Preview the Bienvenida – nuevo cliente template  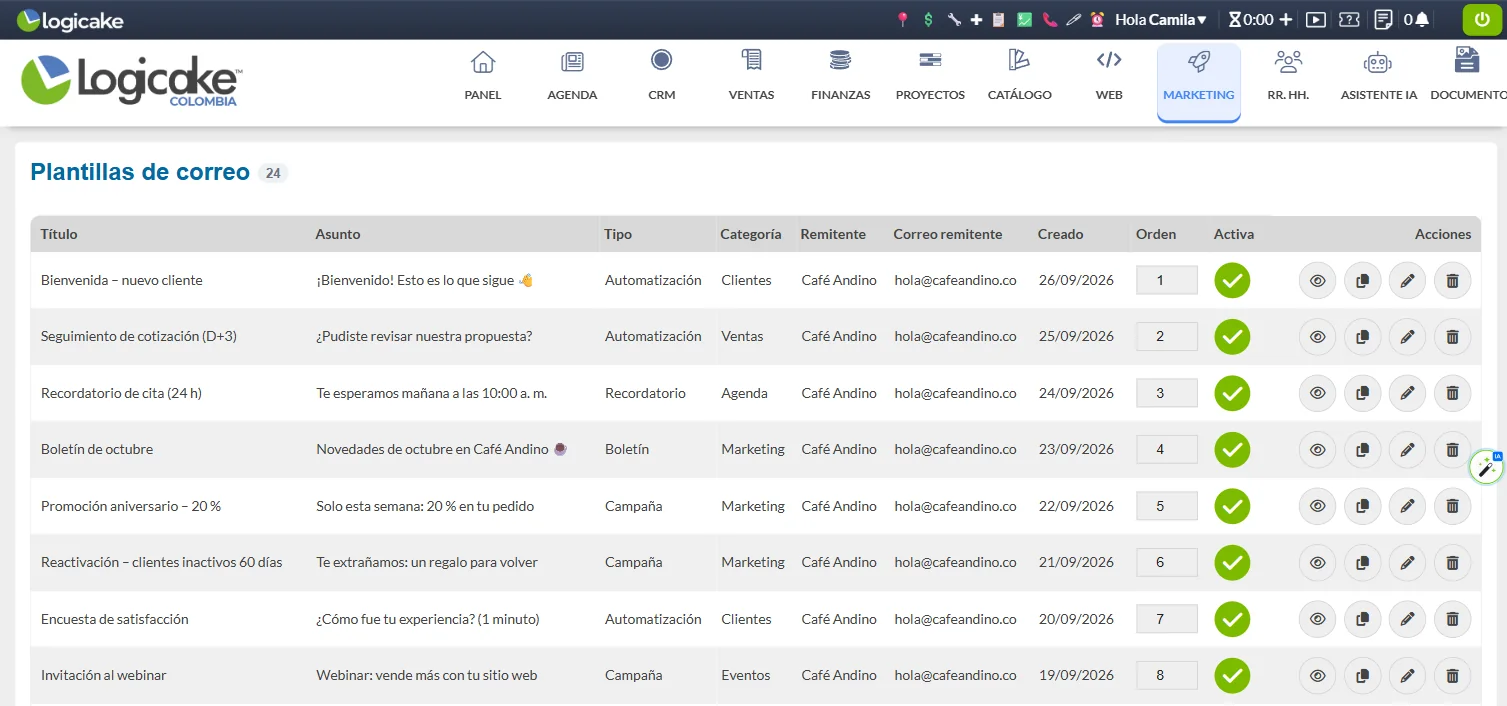(1317, 281)
